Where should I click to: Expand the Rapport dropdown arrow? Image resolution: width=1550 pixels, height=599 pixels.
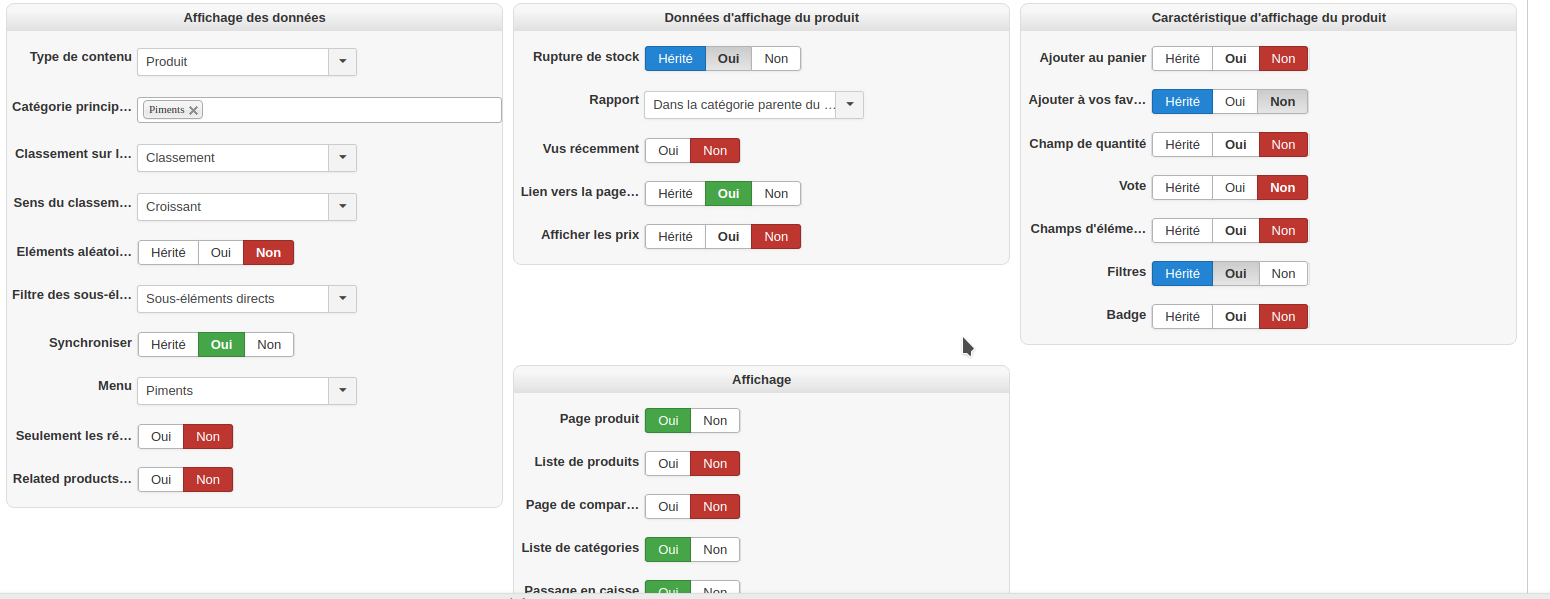click(849, 105)
